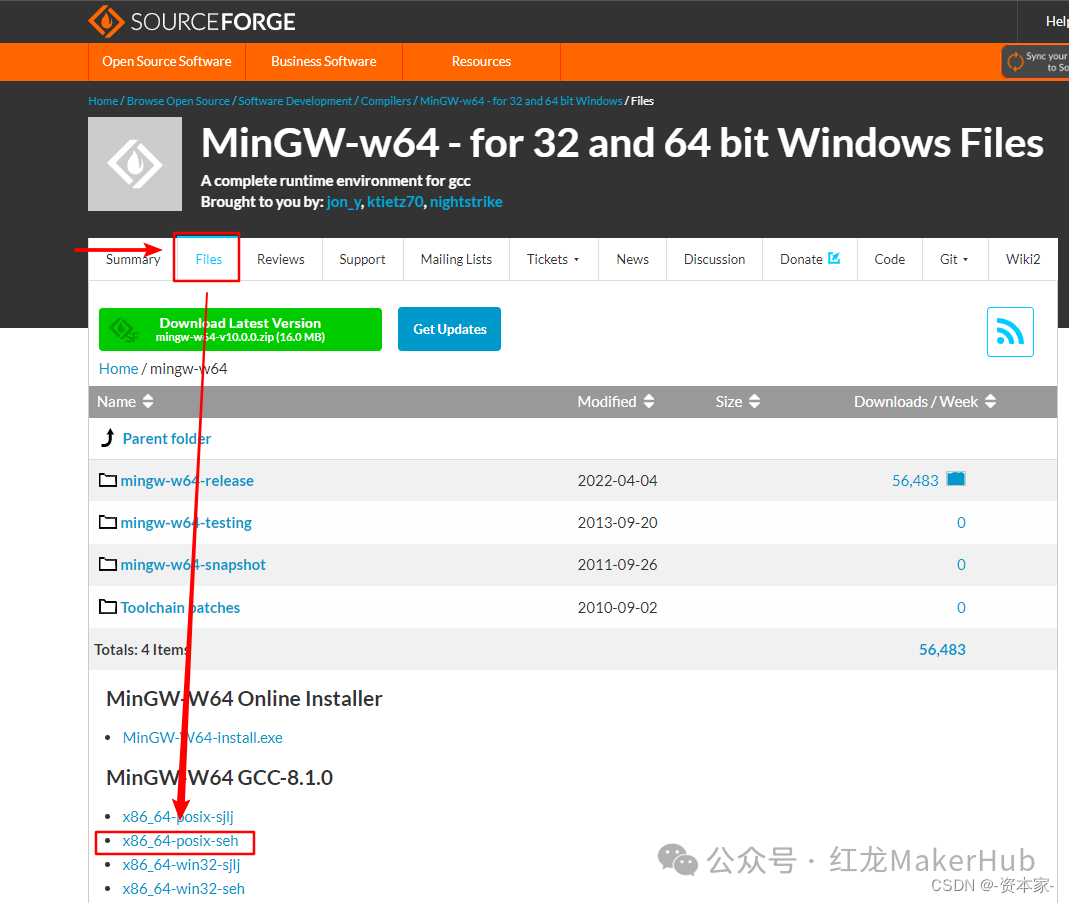Open the Git dropdown menu
Viewport: 1069px width, 903px height.
(x=954, y=259)
